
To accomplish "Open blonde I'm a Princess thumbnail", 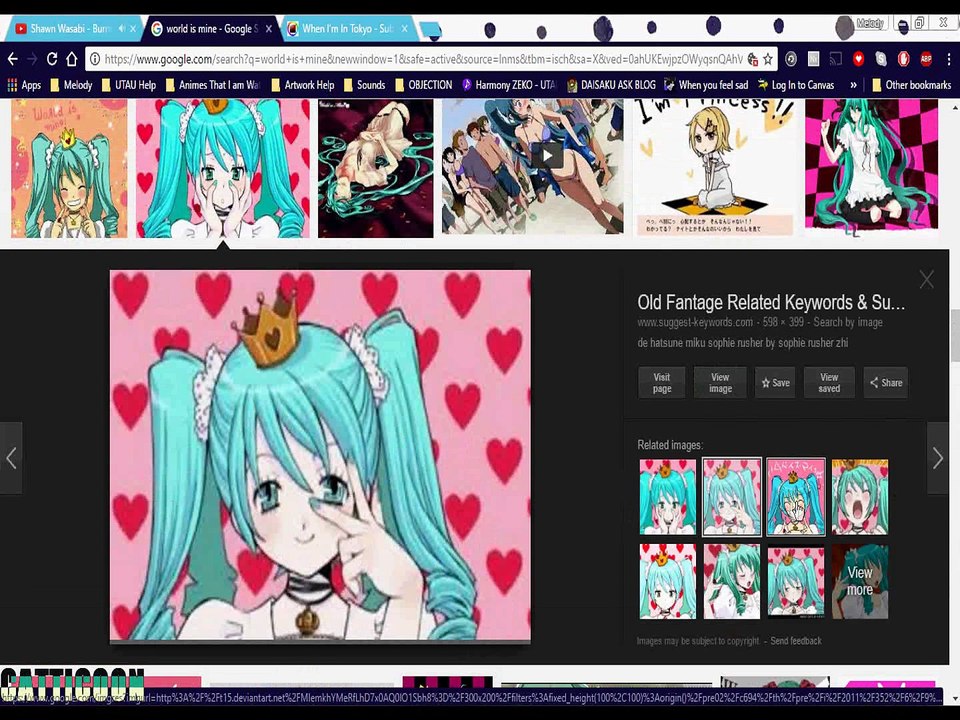I will 714,168.
